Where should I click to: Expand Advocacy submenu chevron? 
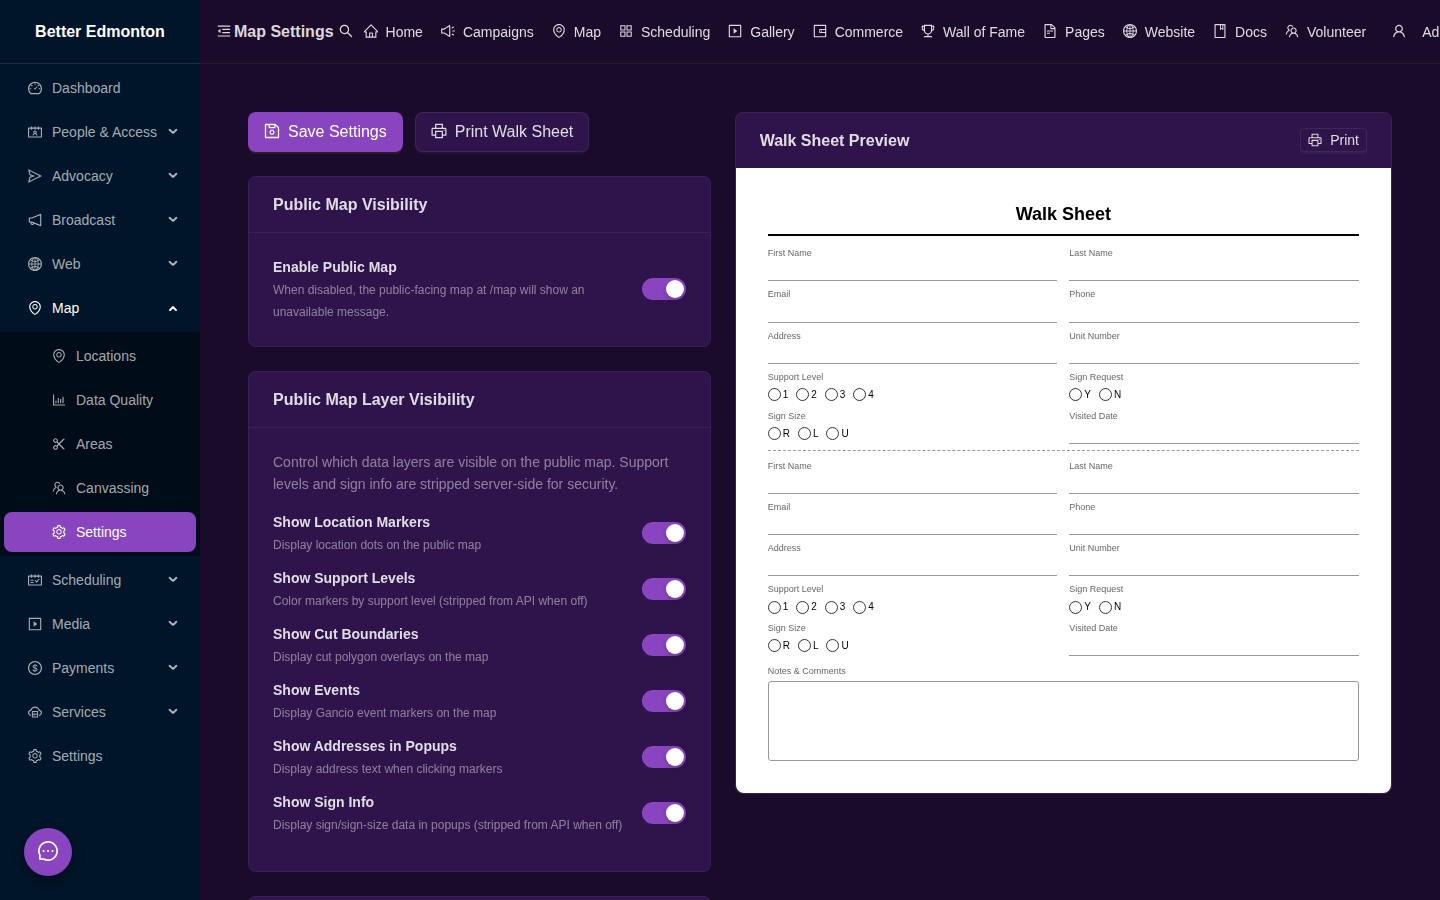[x=173, y=175]
